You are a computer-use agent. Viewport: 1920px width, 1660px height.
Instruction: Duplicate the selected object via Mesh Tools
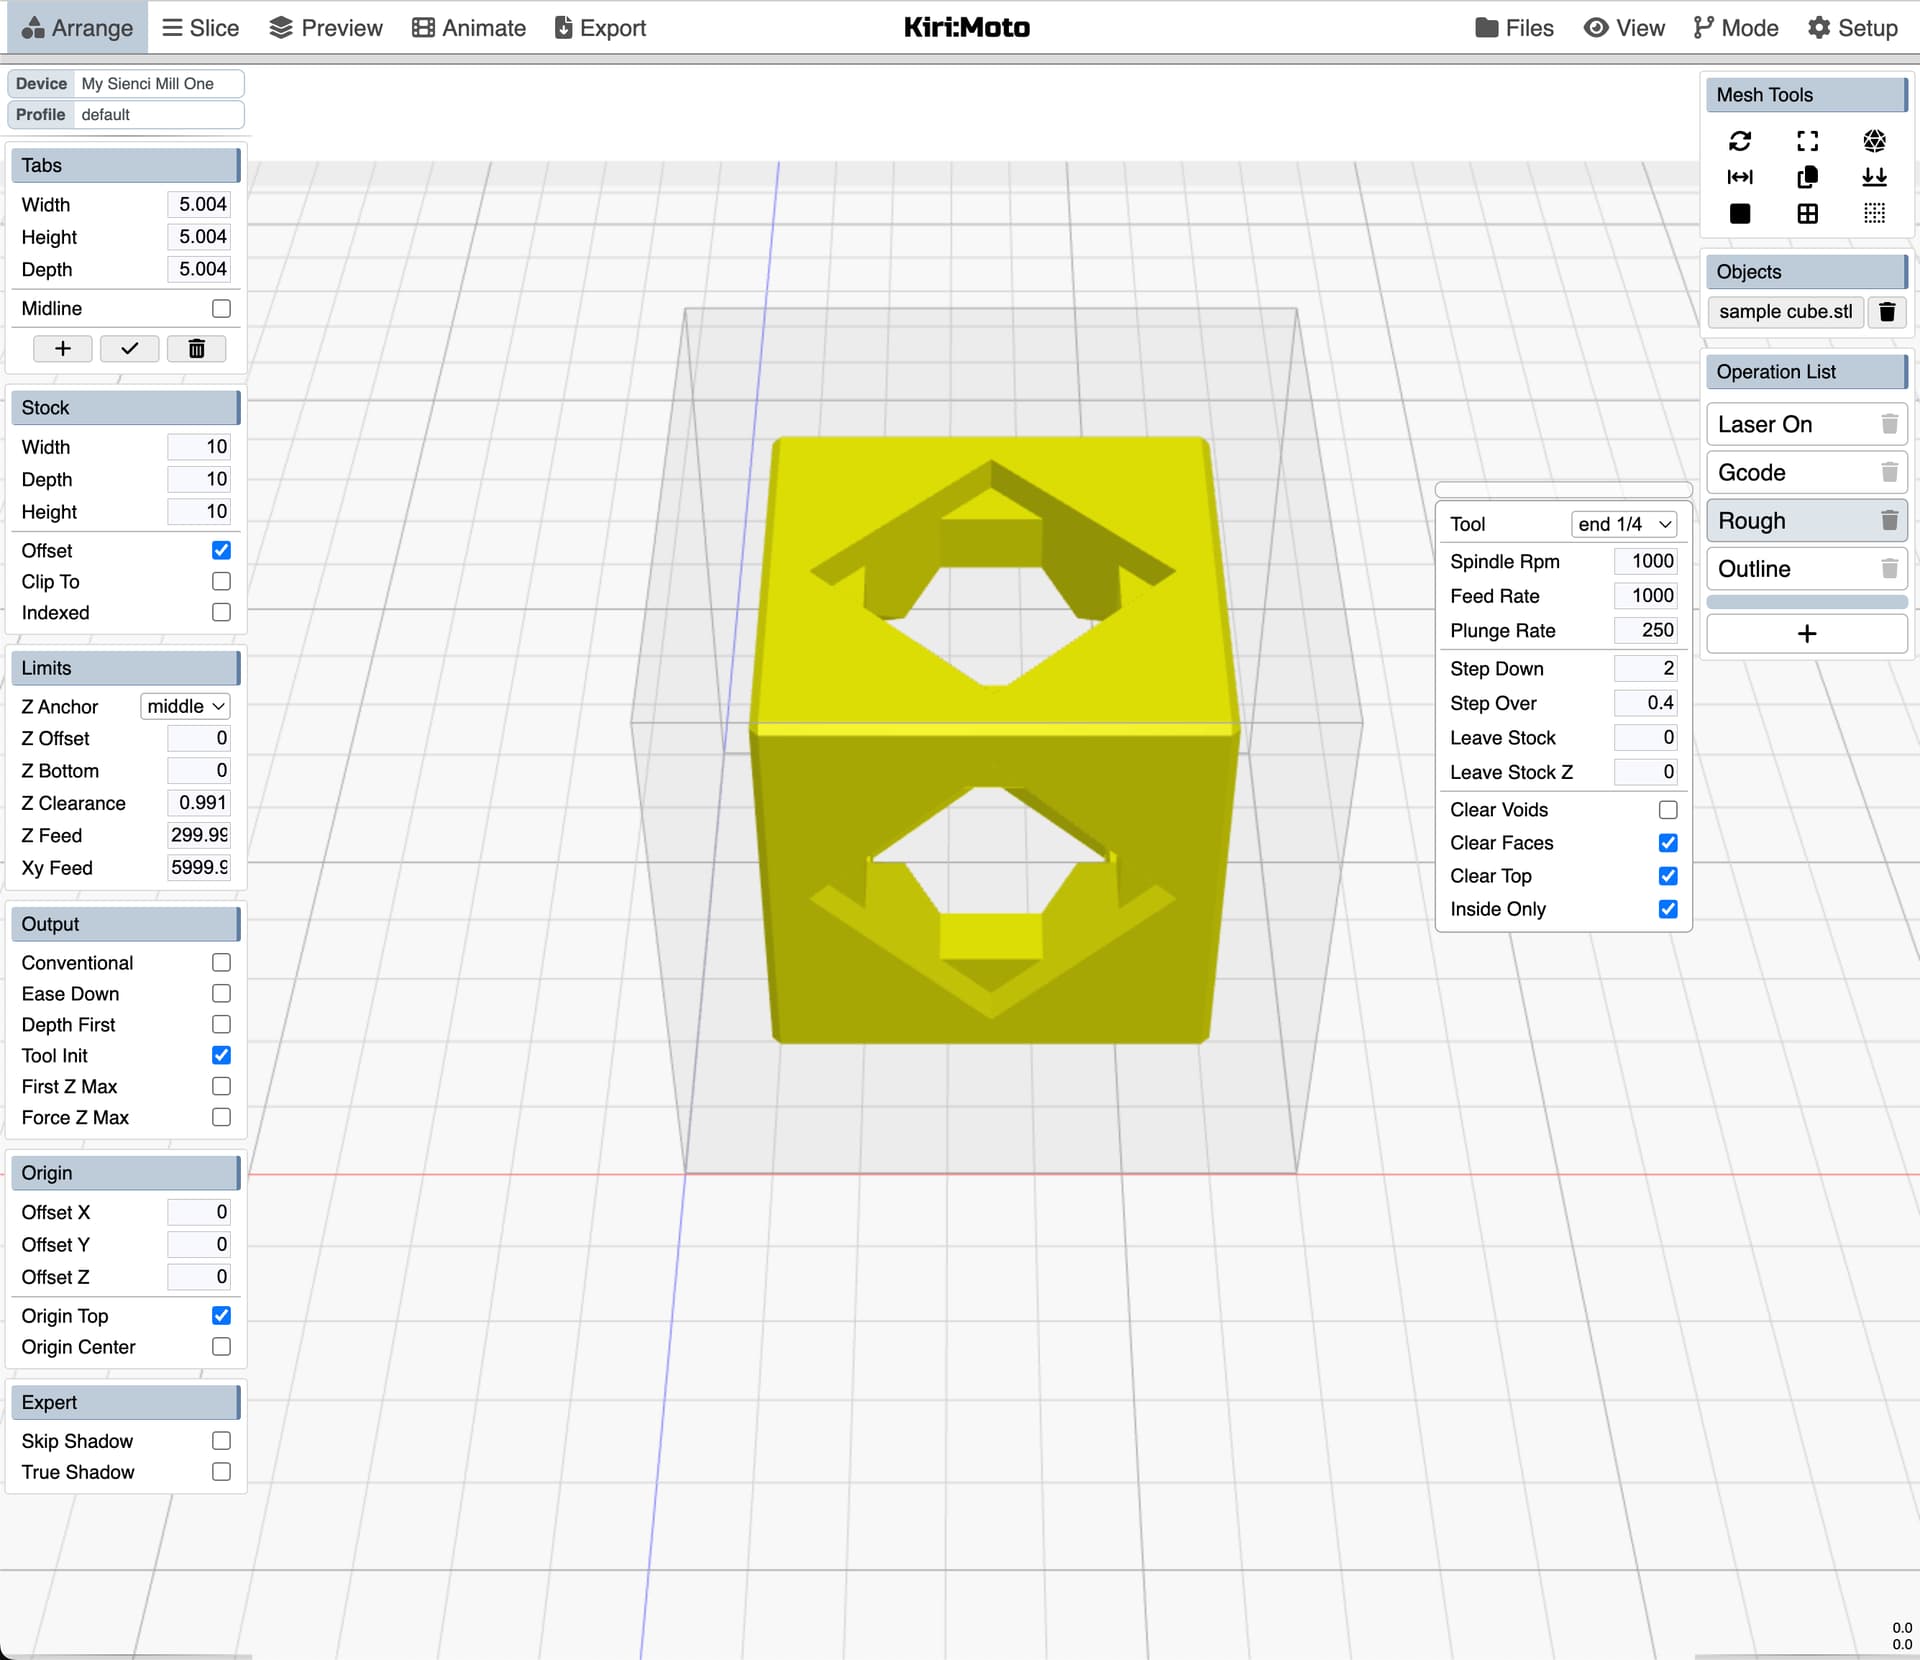tap(1807, 177)
